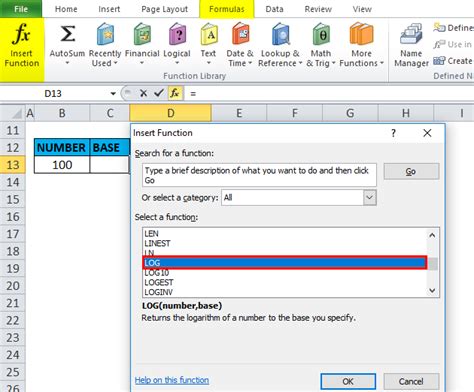The image size is (474, 392).
Task: Select the Formulas tab
Action: pyautogui.click(x=227, y=9)
